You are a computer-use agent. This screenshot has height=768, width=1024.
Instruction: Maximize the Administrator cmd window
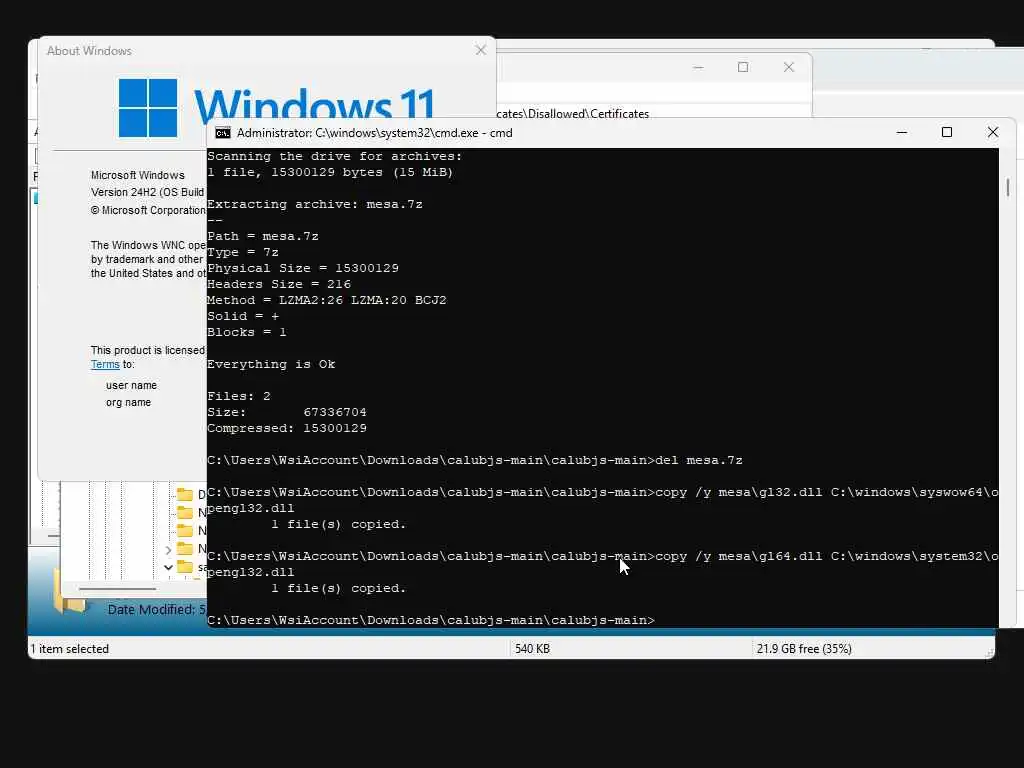point(947,133)
